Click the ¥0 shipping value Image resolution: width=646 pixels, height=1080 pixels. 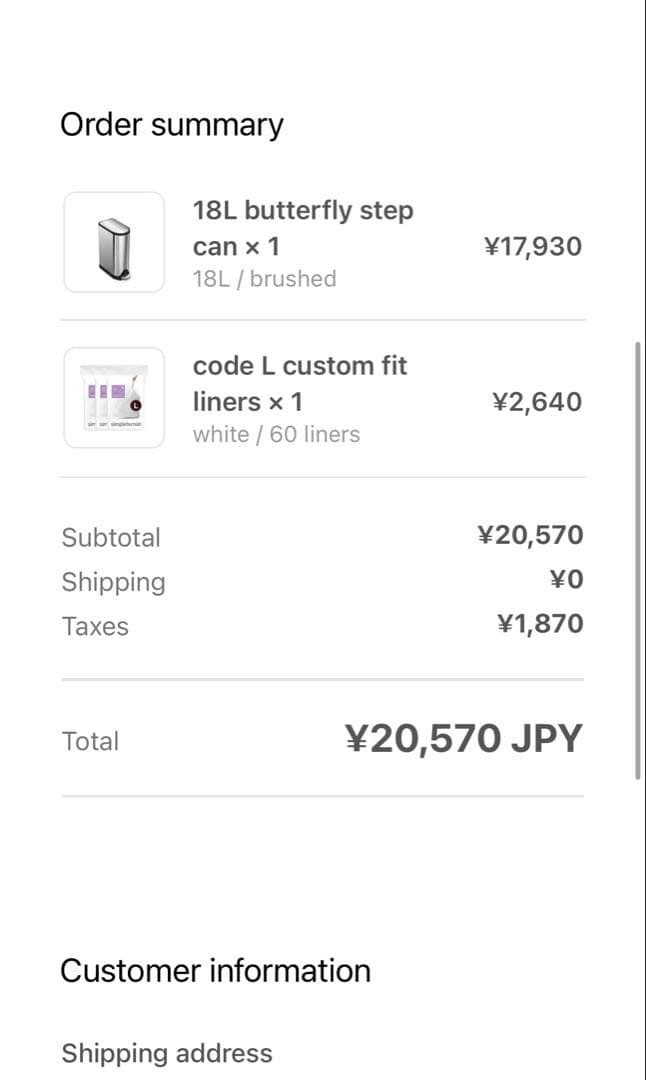(x=566, y=578)
